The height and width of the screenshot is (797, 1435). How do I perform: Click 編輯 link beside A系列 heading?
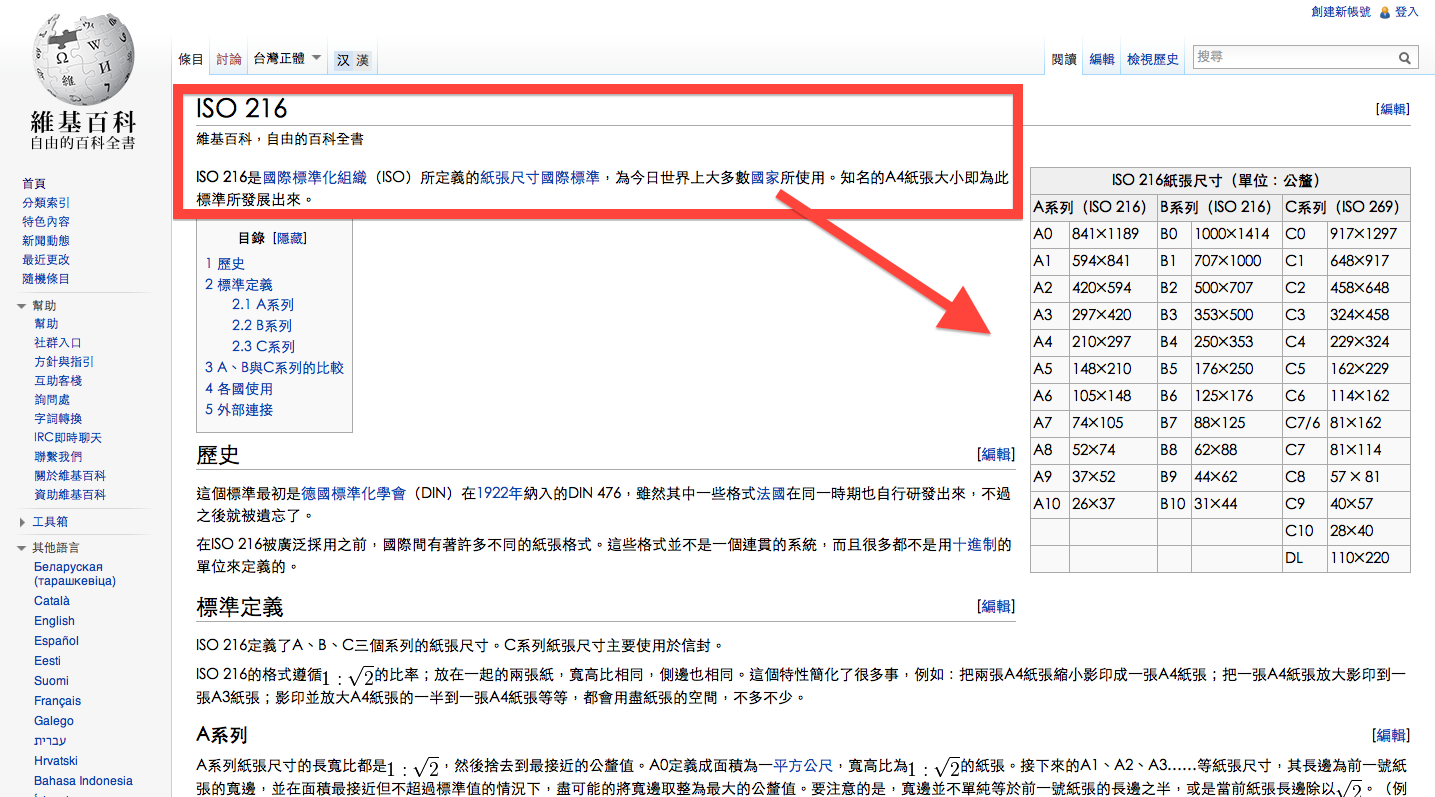pyautogui.click(x=1391, y=735)
